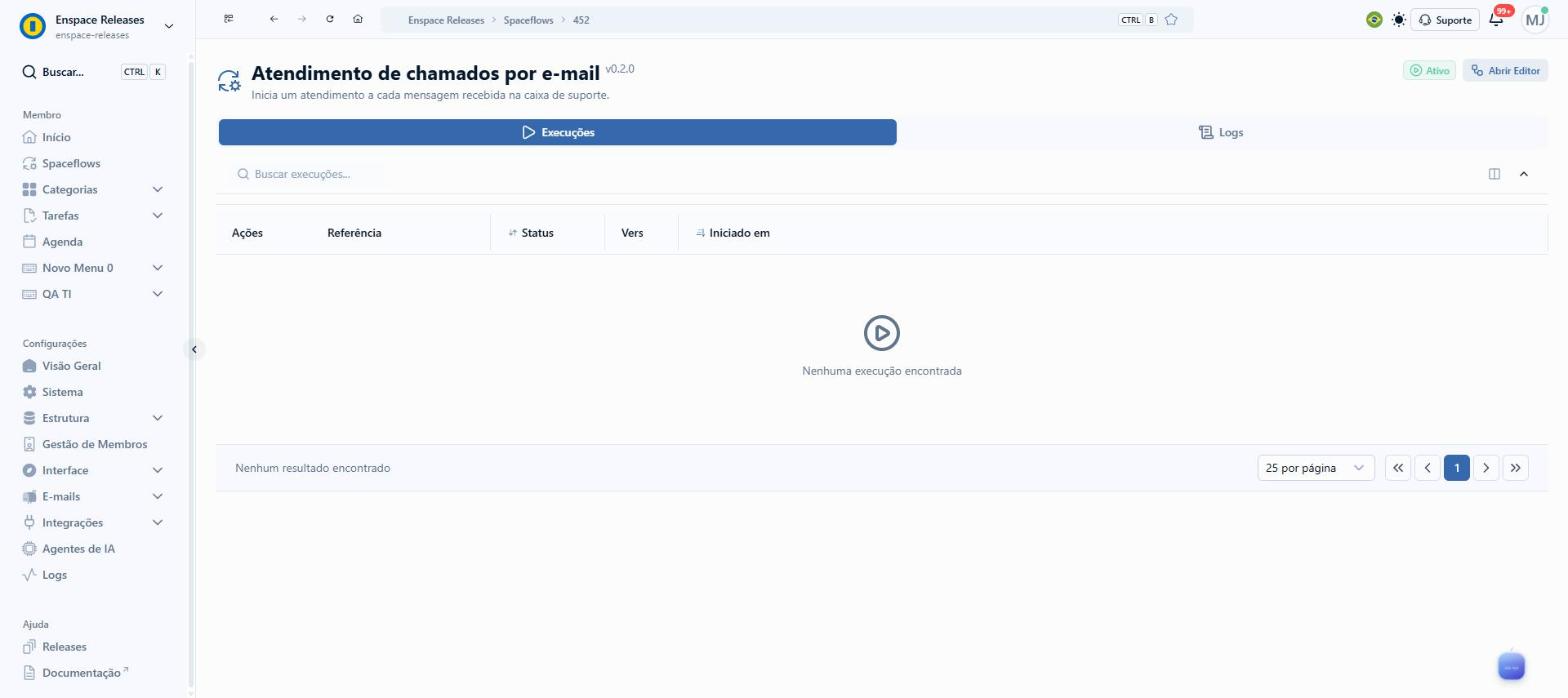This screenshot has width=1568, height=698.
Task: Open the column visibility icon
Action: click(x=1494, y=174)
